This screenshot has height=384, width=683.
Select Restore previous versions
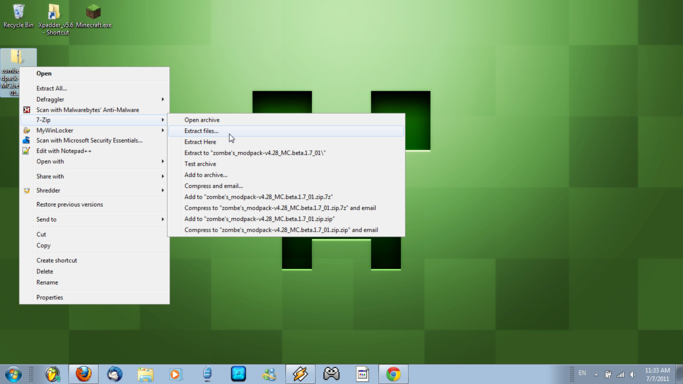(95, 204)
